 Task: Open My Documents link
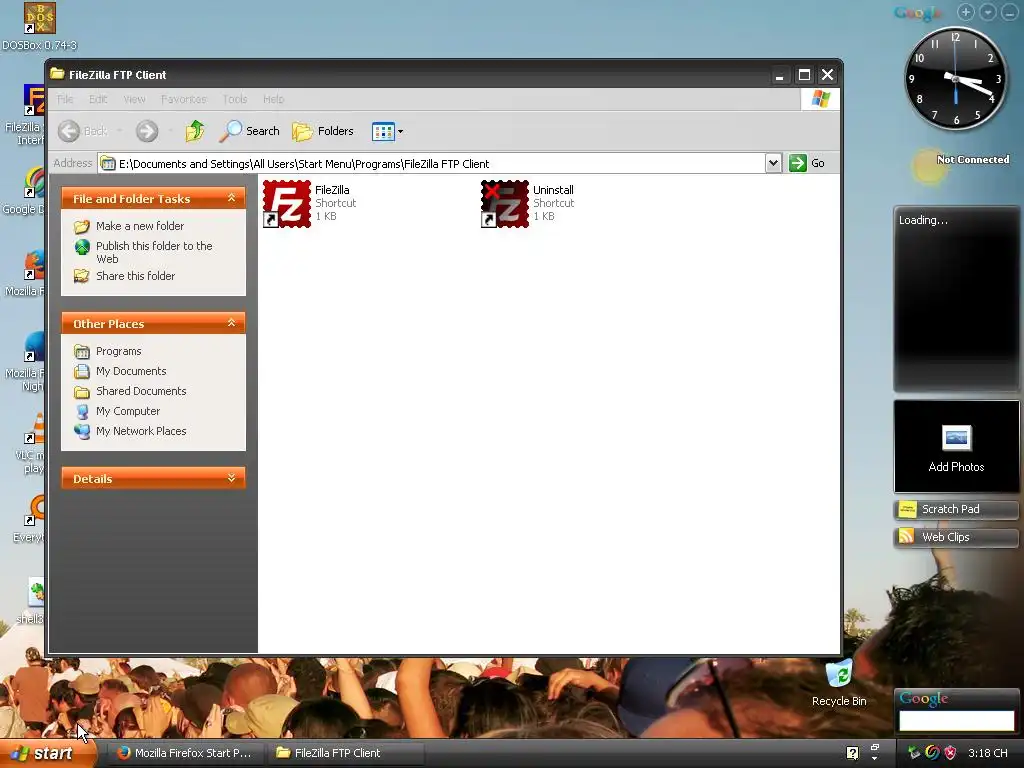coord(120,371)
